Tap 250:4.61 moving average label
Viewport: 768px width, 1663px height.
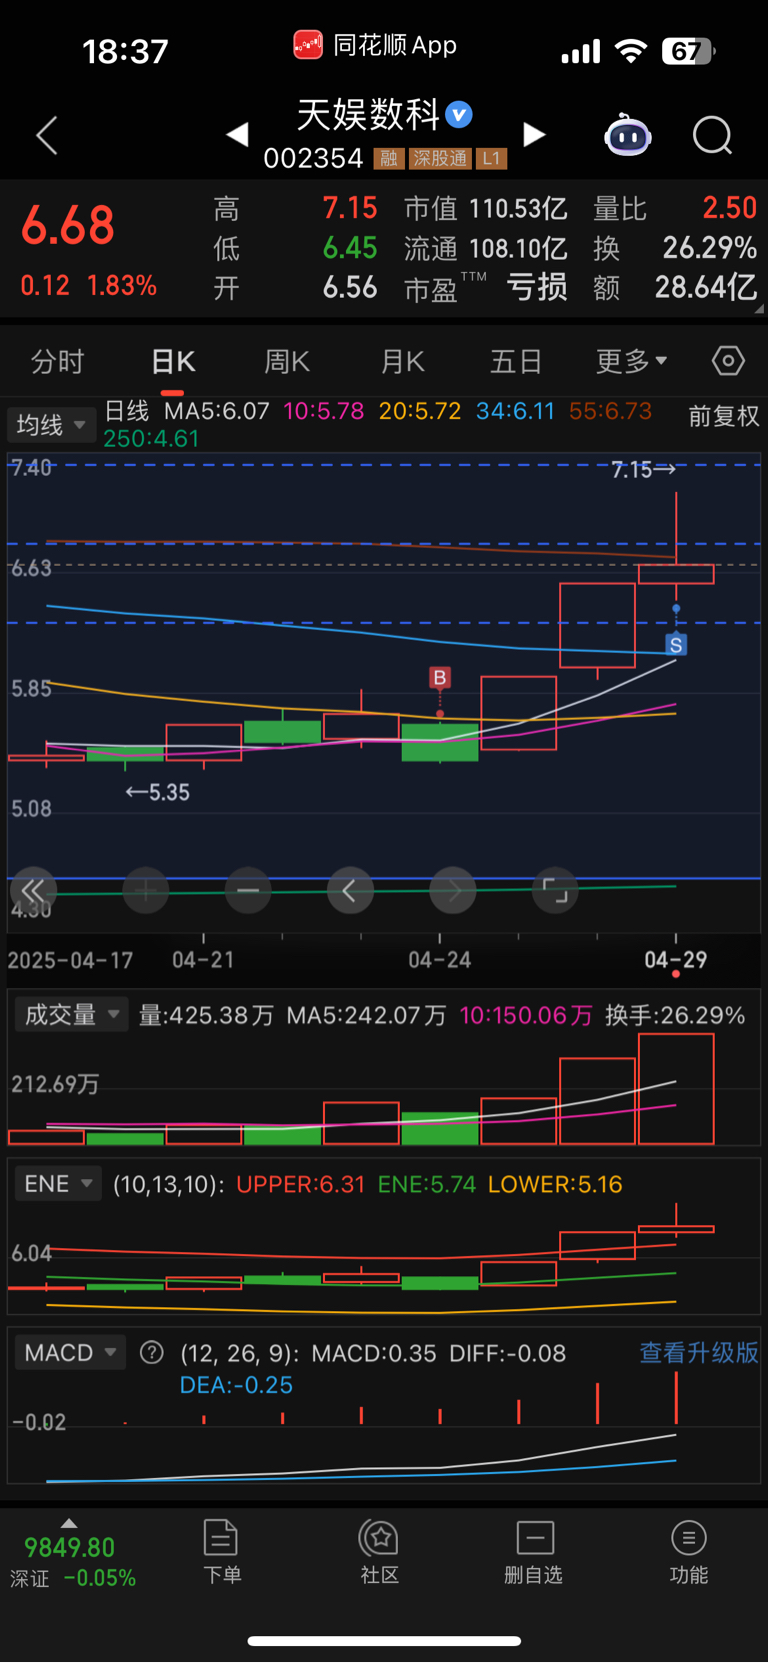151,439
